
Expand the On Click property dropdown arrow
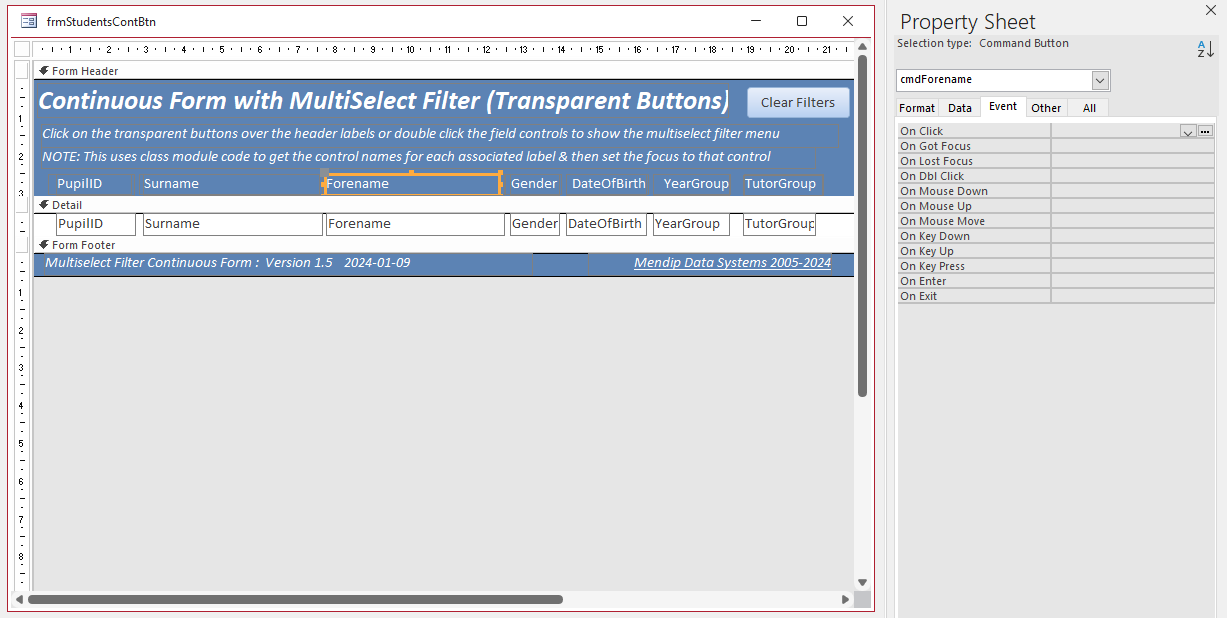click(x=1188, y=131)
